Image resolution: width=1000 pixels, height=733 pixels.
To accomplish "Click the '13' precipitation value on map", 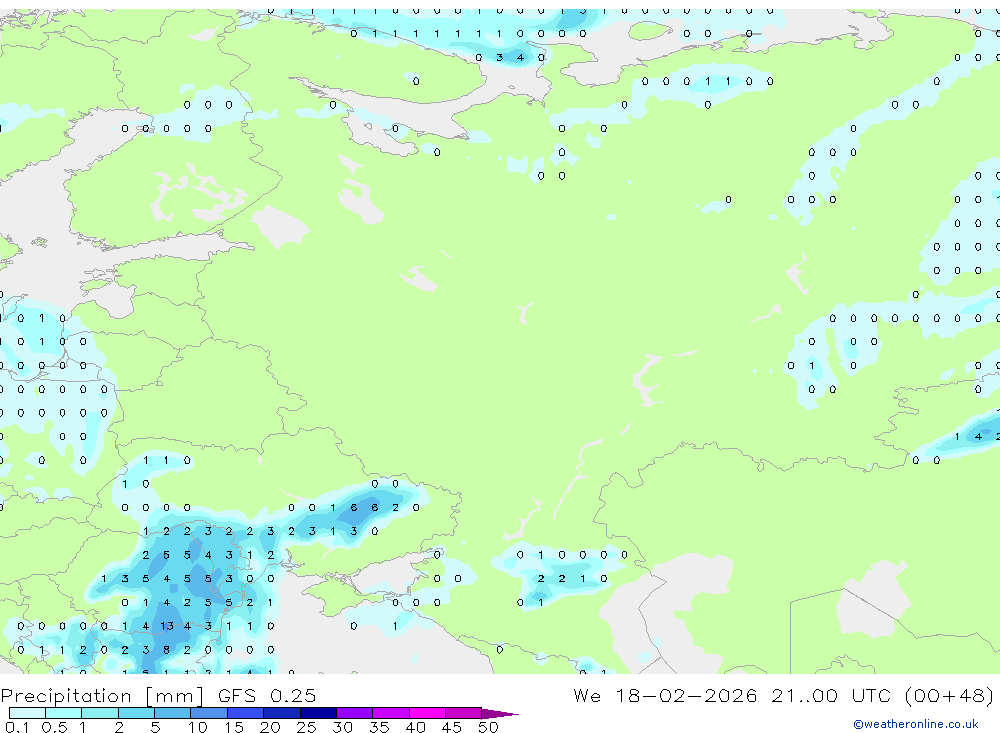I will (x=166, y=626).
